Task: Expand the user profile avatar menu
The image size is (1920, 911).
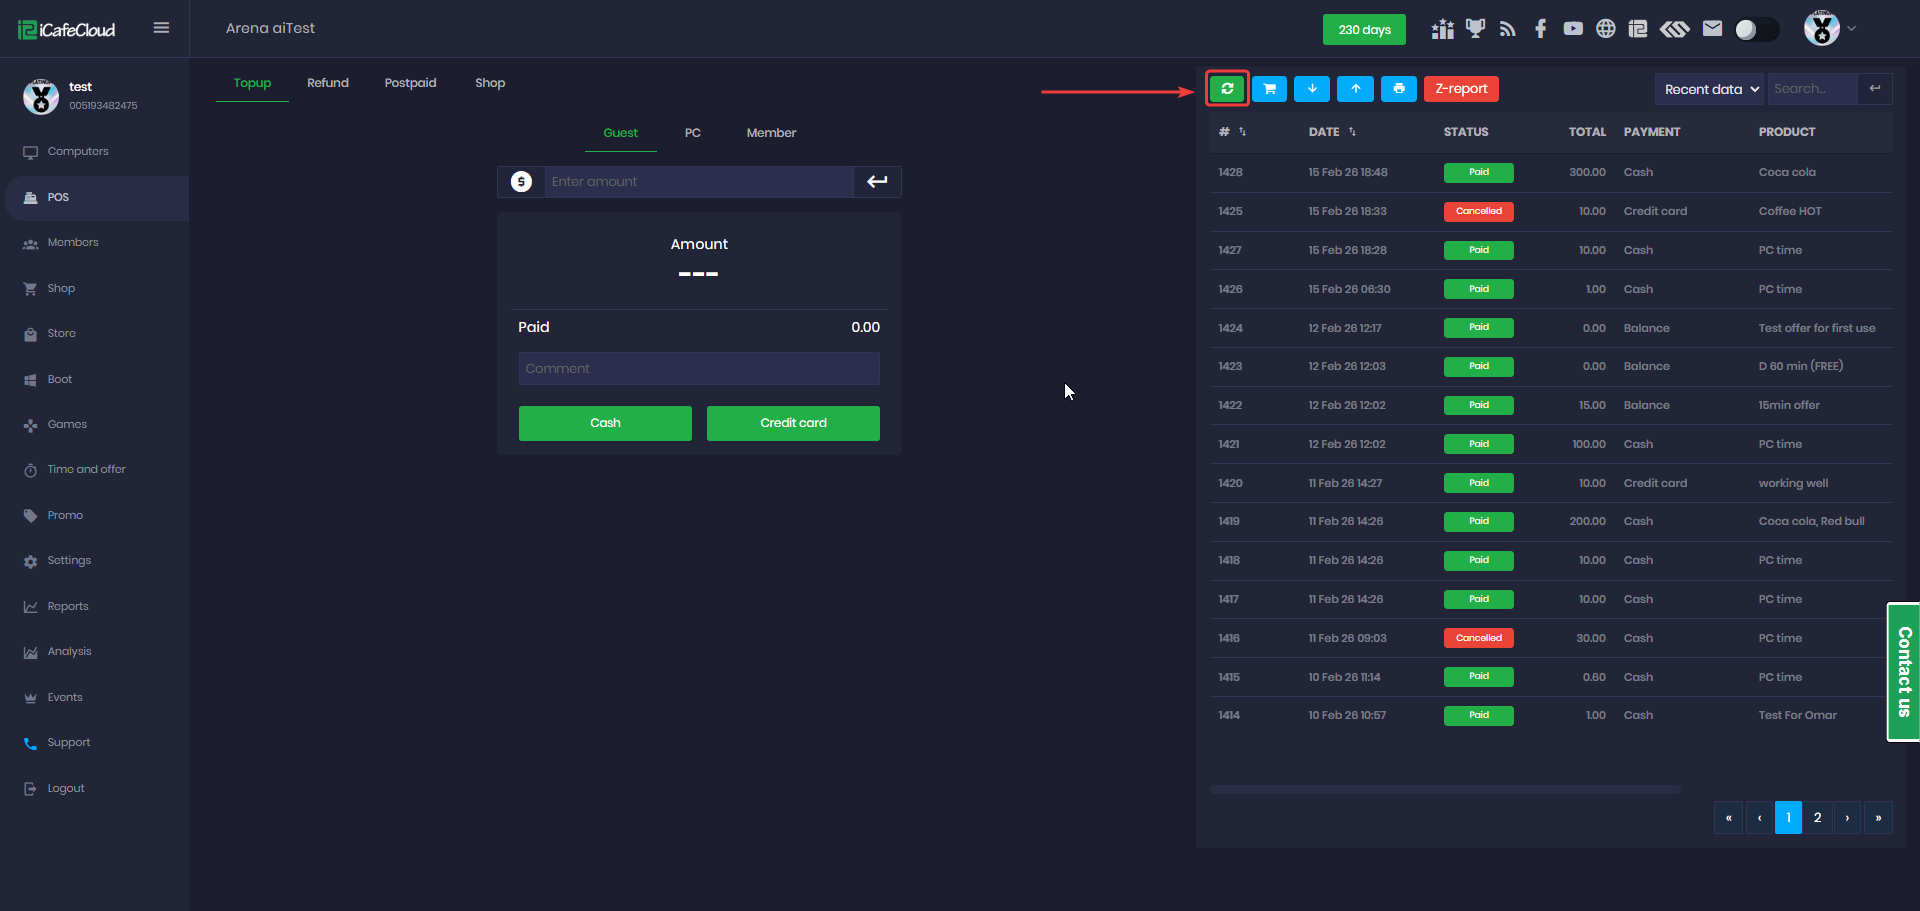Action: [1828, 29]
